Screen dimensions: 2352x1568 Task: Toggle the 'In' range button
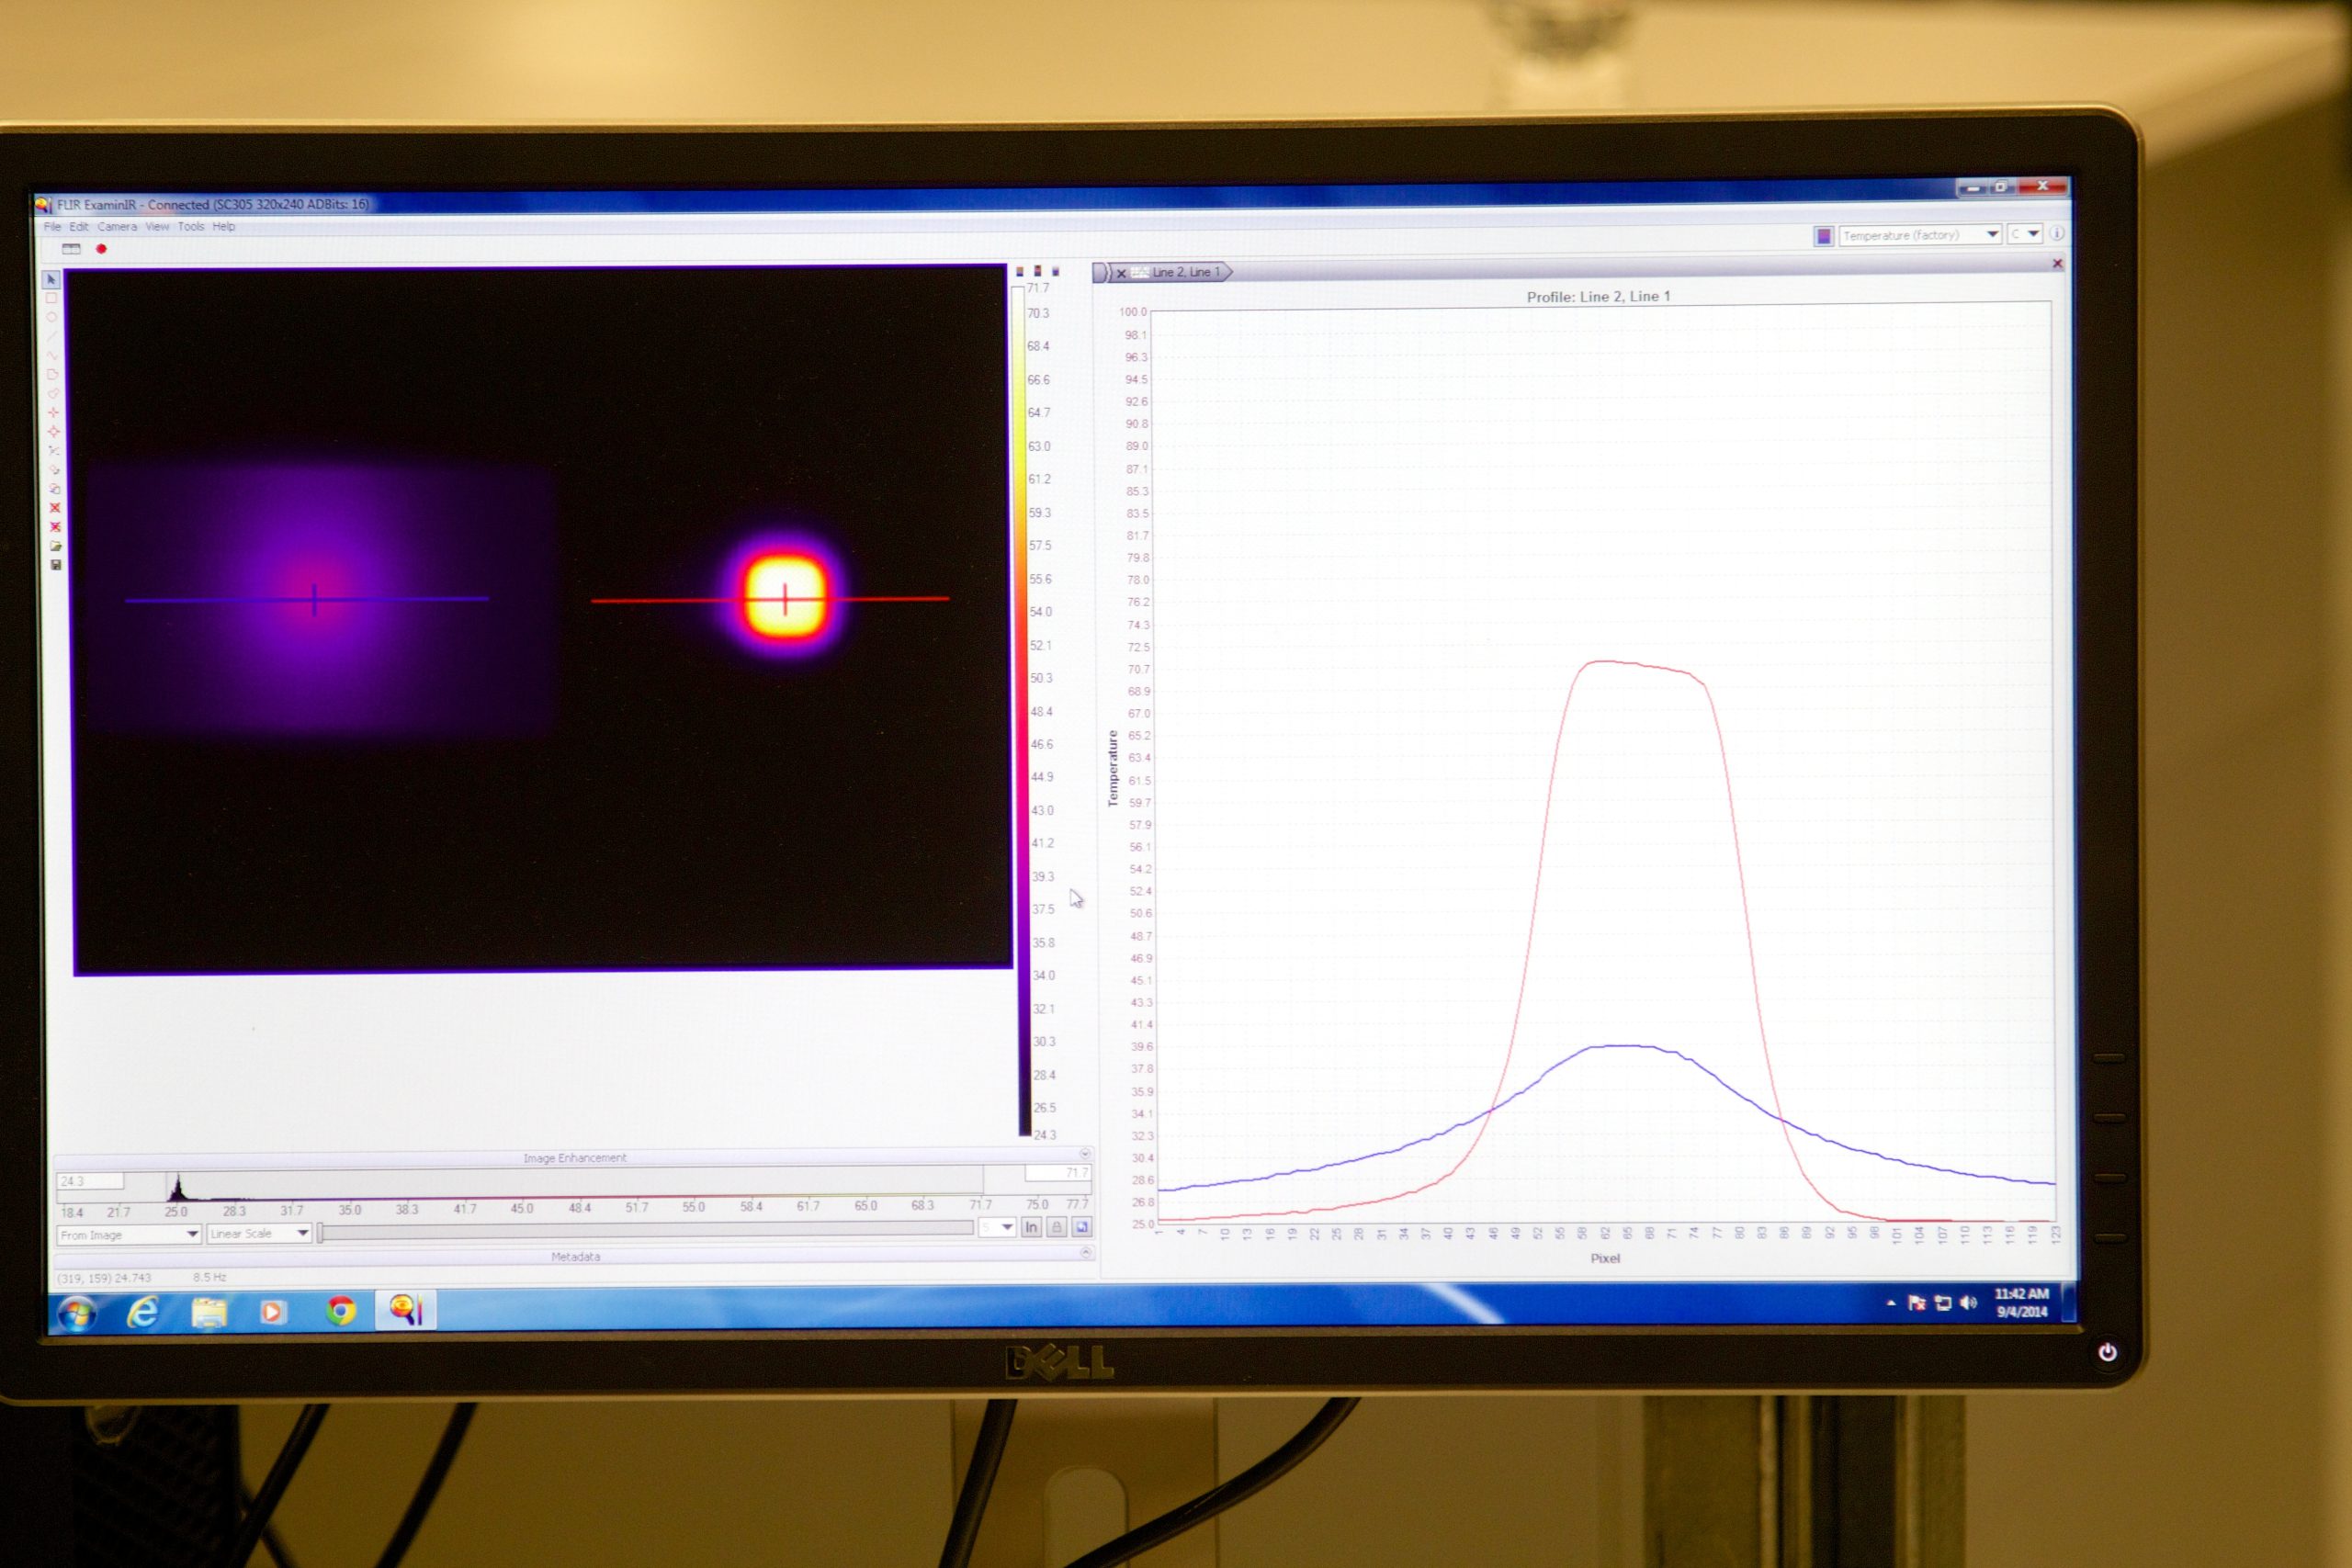click(x=1031, y=1227)
